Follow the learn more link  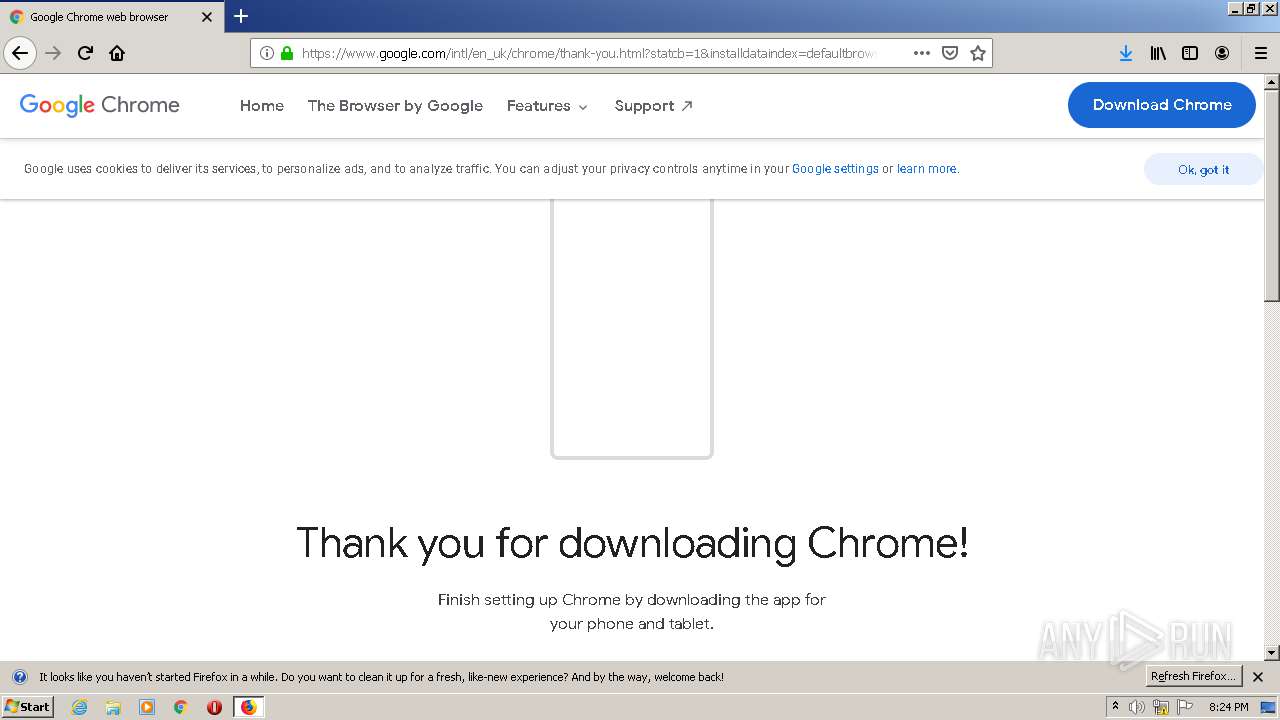tap(927, 169)
